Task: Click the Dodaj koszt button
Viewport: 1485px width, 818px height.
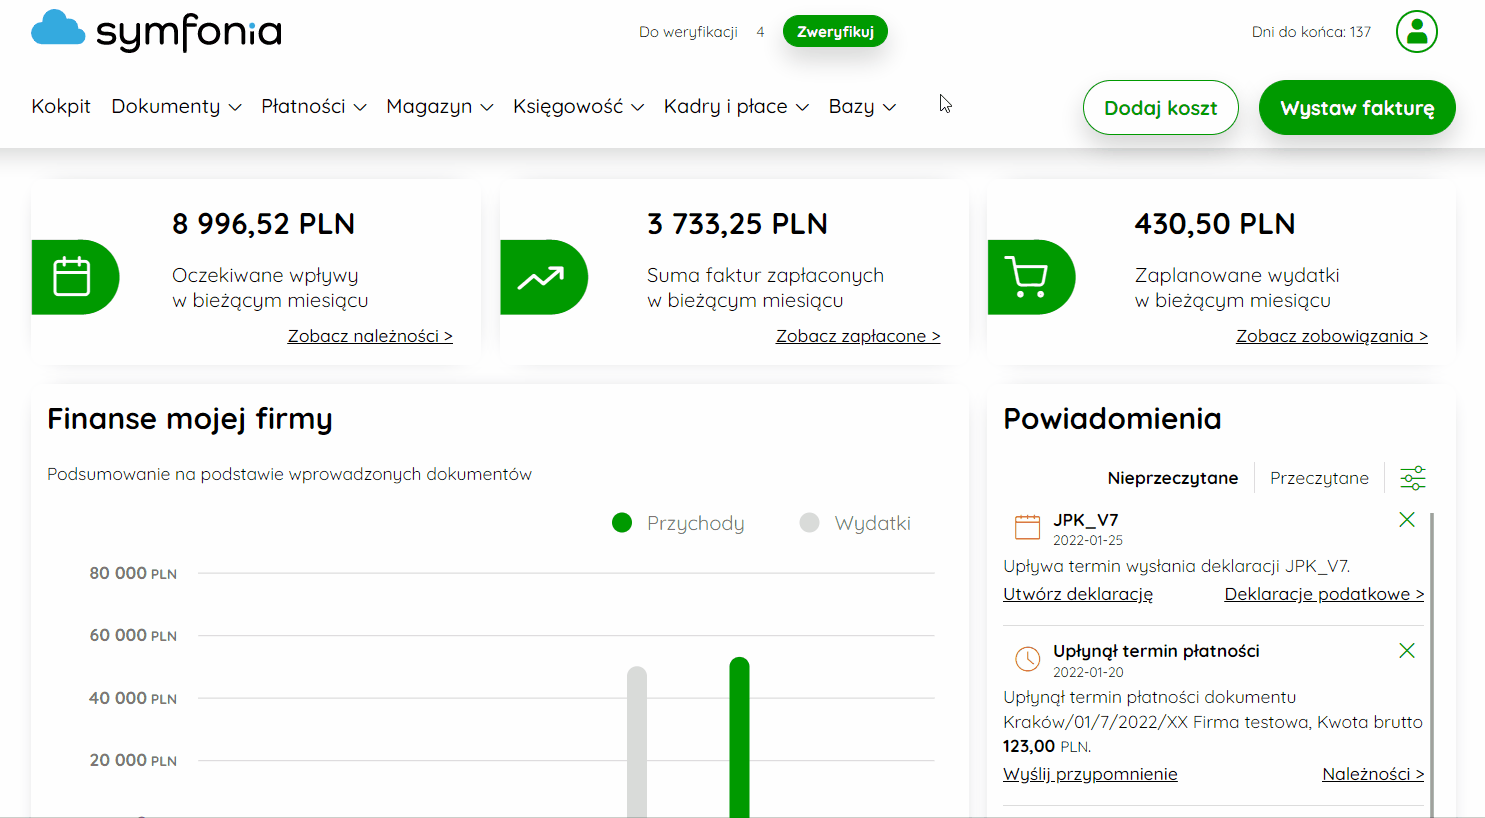Action: [1161, 108]
